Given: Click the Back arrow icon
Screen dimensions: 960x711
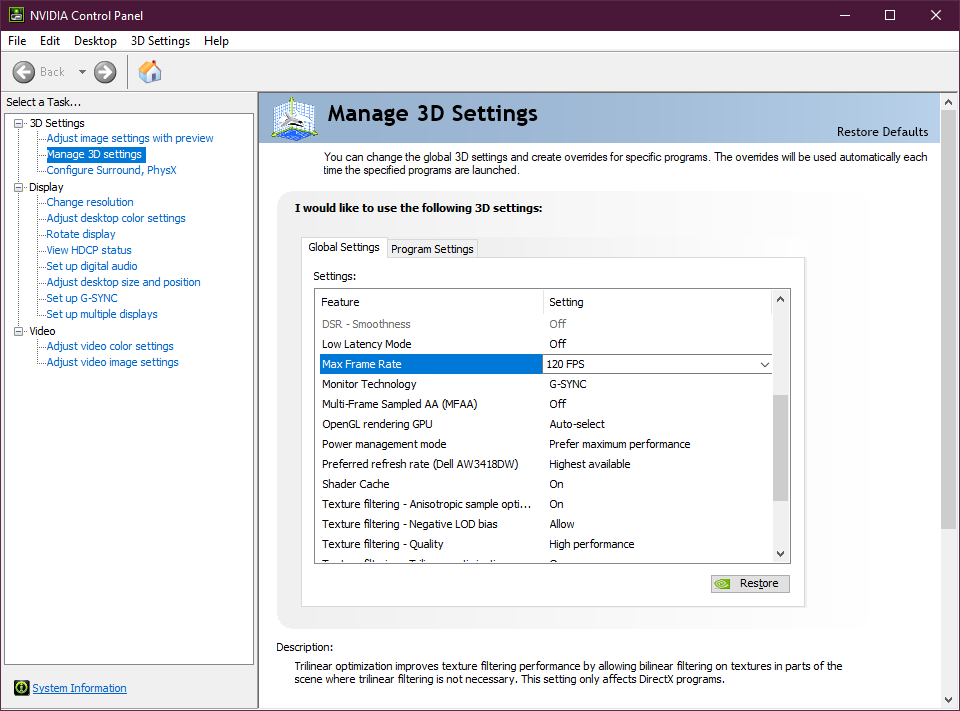Looking at the screenshot, I should tap(24, 72).
